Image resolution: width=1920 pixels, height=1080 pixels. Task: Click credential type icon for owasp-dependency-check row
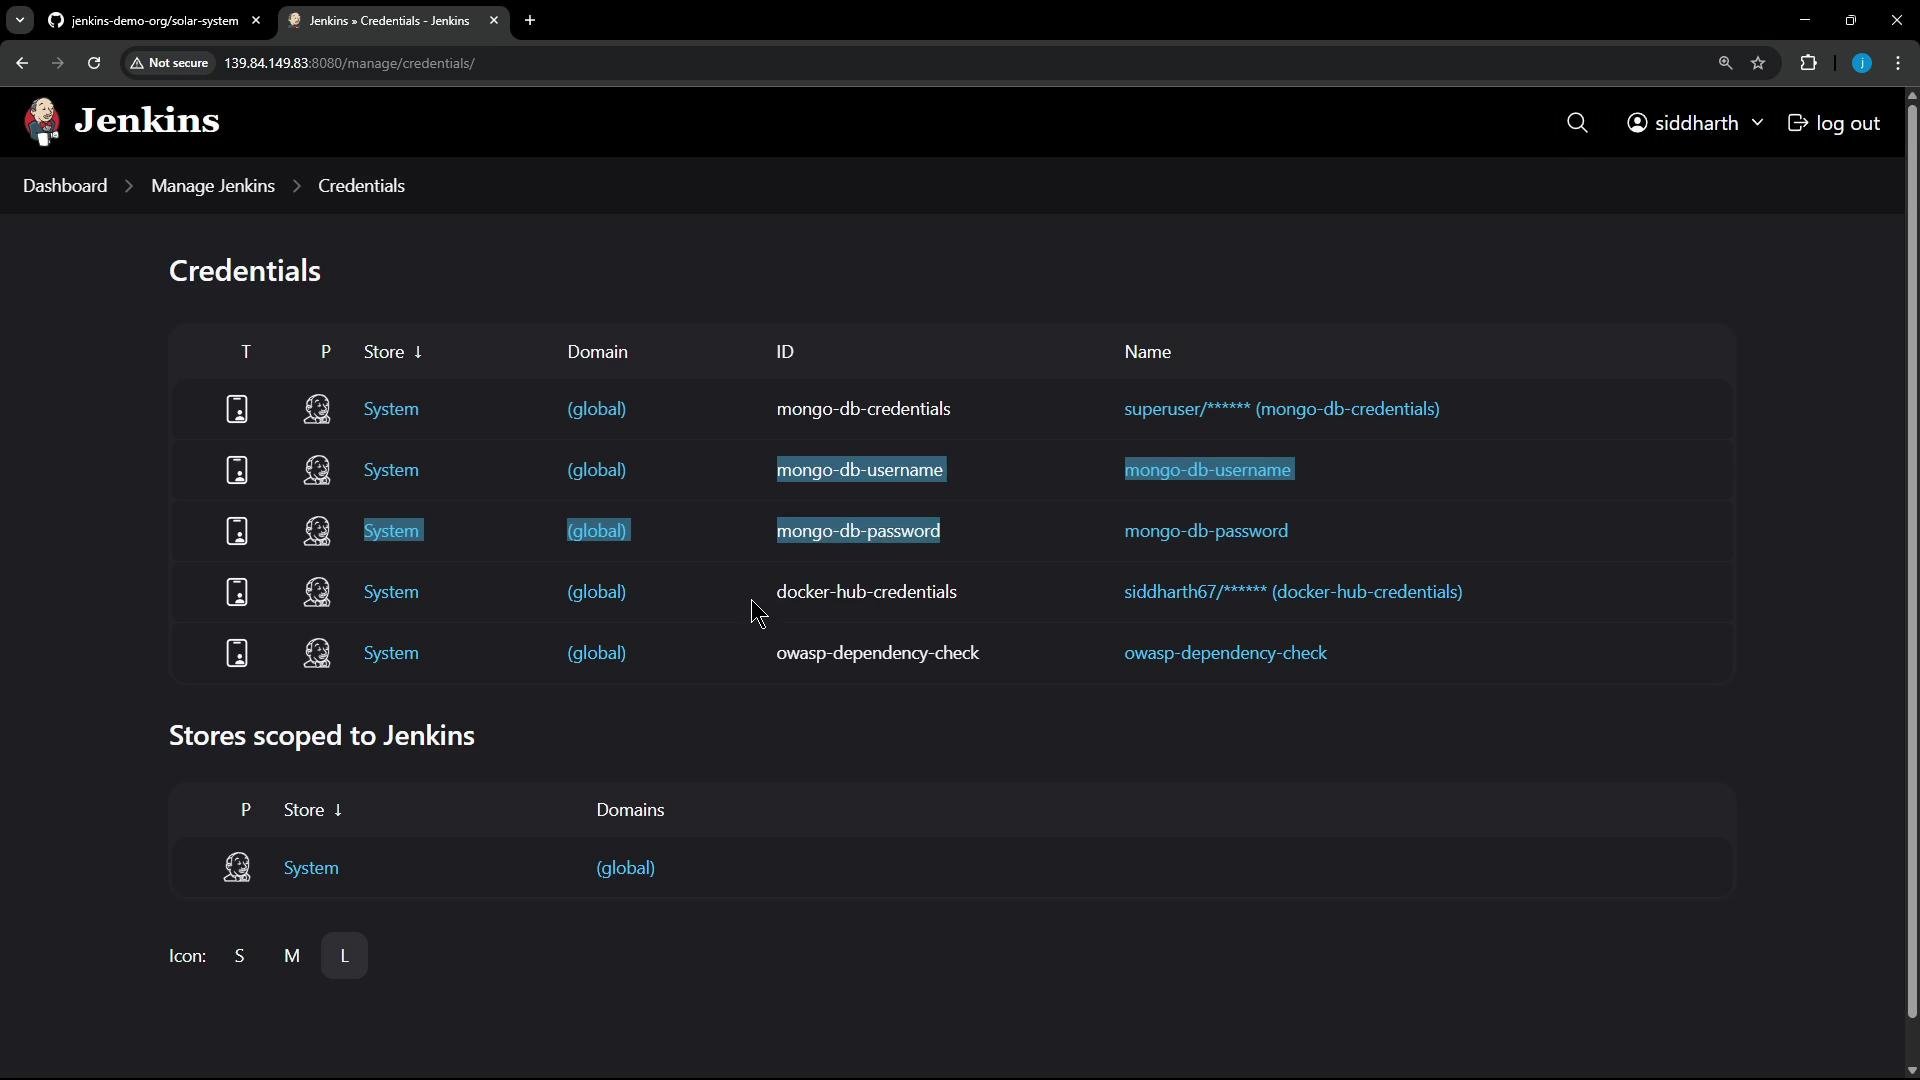237,653
